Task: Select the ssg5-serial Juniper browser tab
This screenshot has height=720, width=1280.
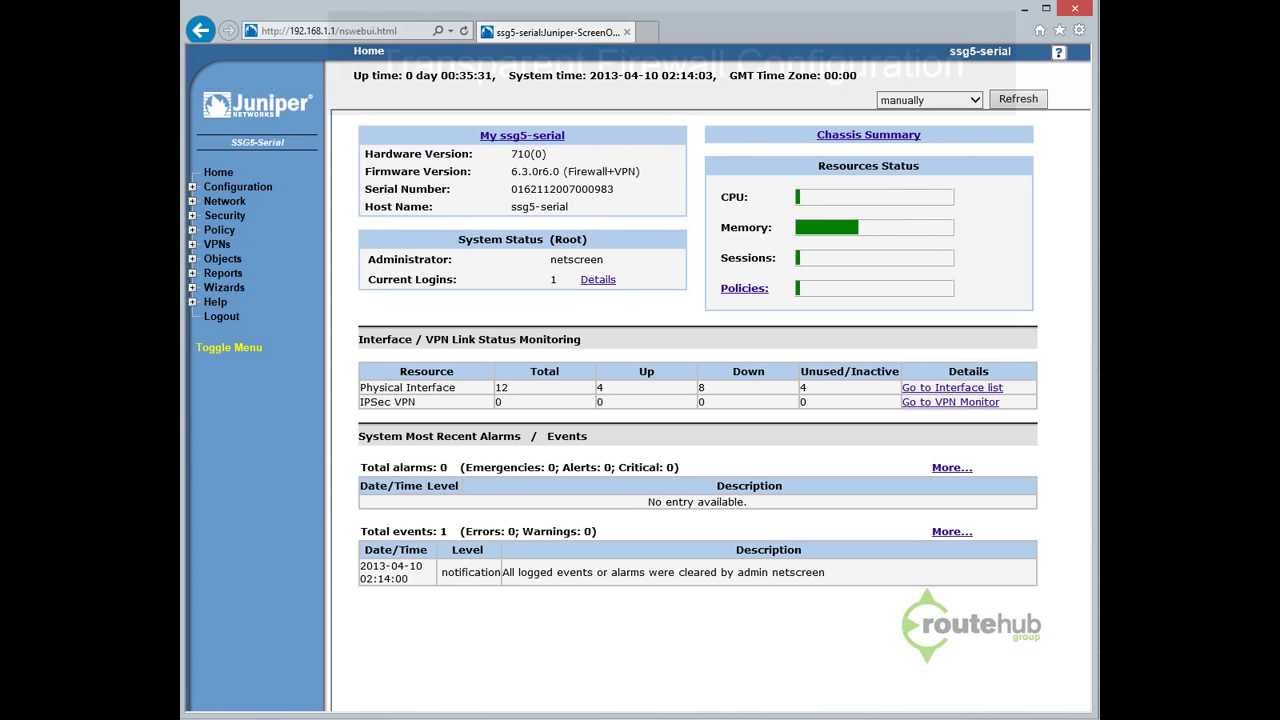Action: click(556, 32)
